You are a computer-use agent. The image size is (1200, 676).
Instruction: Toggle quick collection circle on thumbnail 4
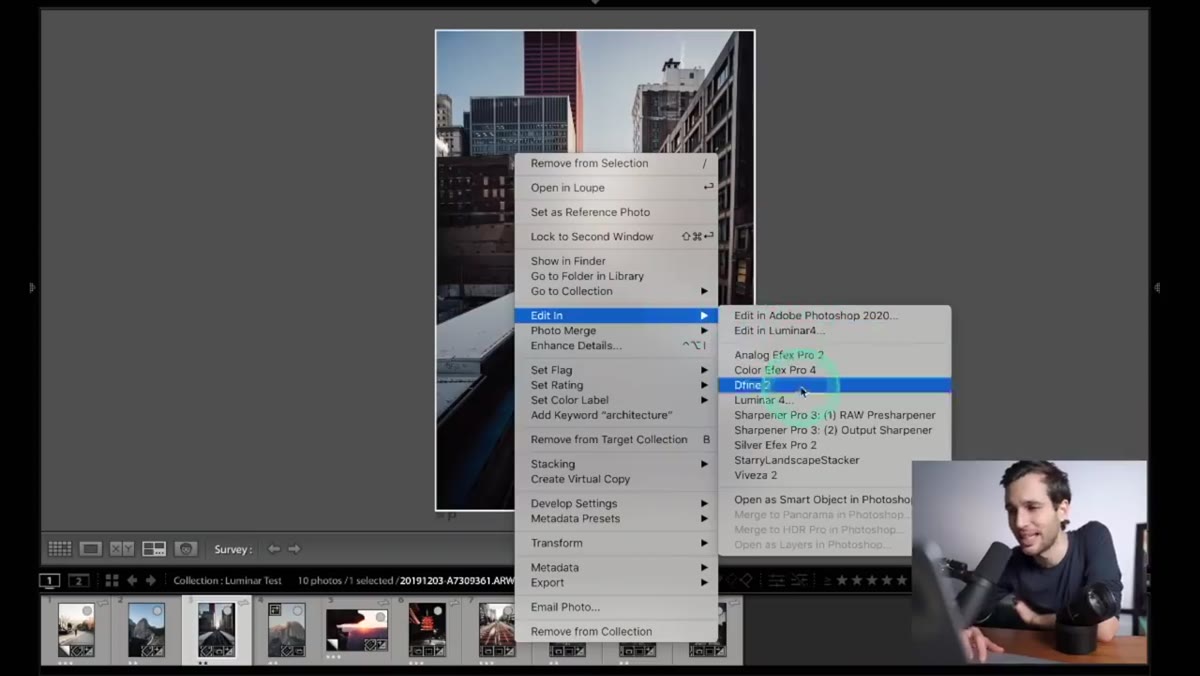[298, 610]
